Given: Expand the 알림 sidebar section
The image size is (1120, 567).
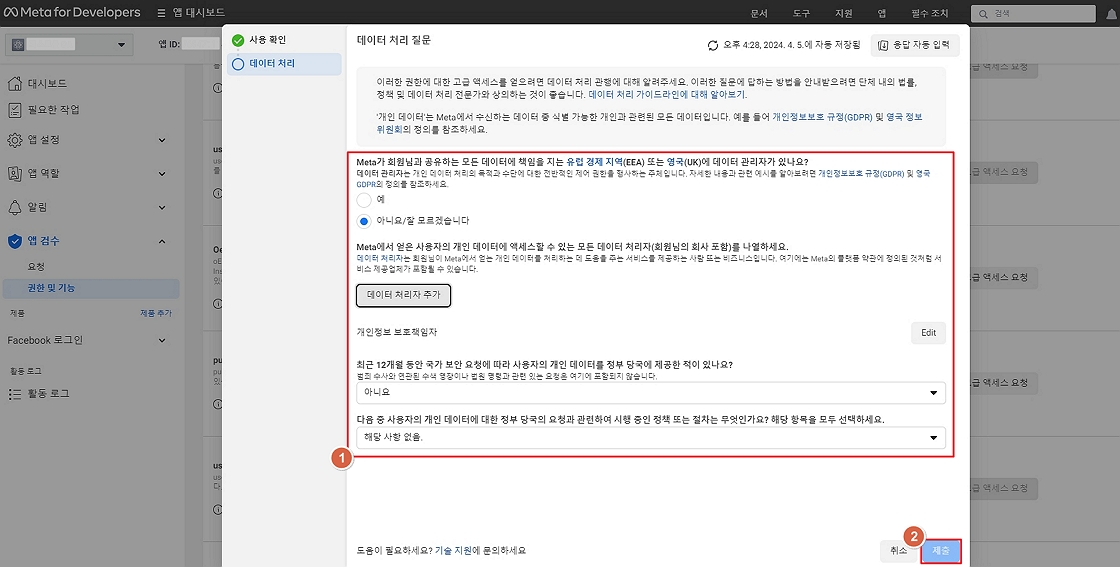Looking at the screenshot, I should coord(162,207).
